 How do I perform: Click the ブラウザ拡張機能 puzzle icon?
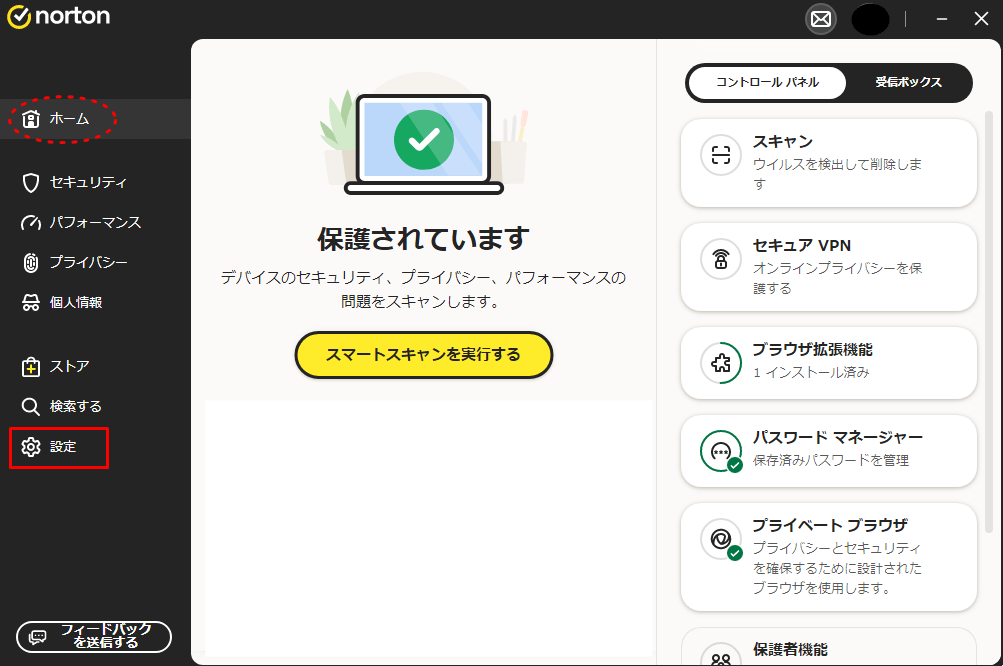pos(721,363)
